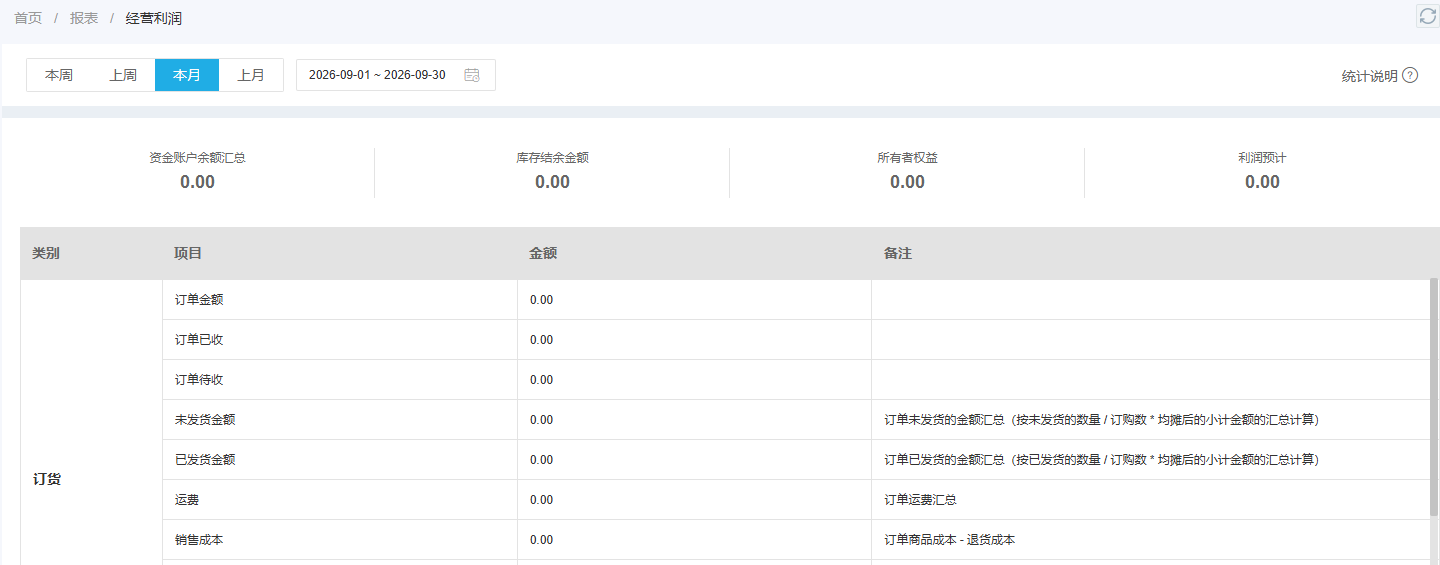Viewport: 1440px width, 565px height.
Task: Open the calendar icon in date range field
Action: pos(472,75)
